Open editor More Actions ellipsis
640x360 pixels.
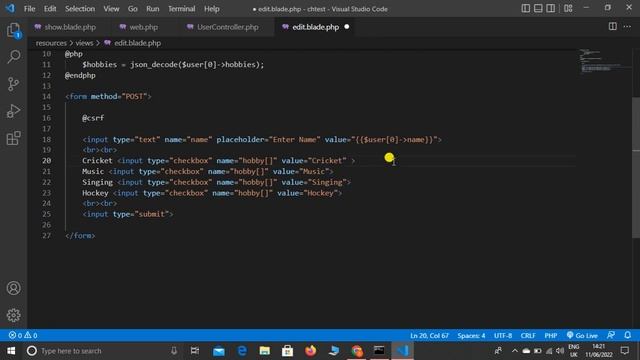(627, 27)
